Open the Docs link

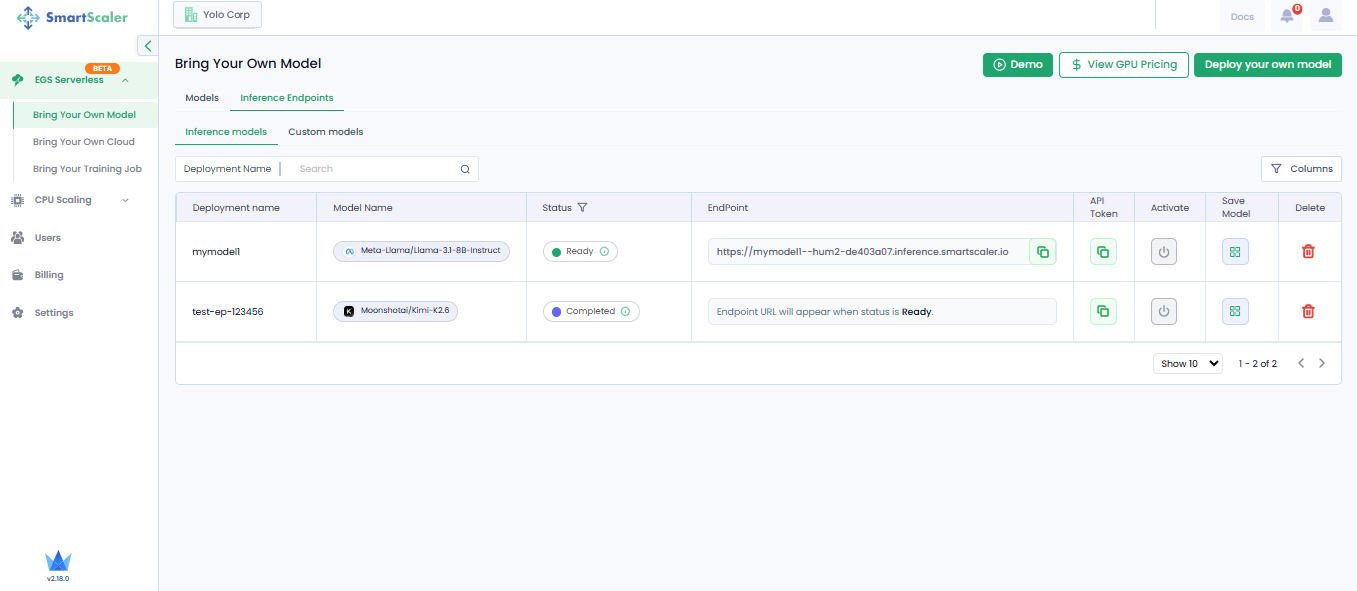(x=1242, y=16)
